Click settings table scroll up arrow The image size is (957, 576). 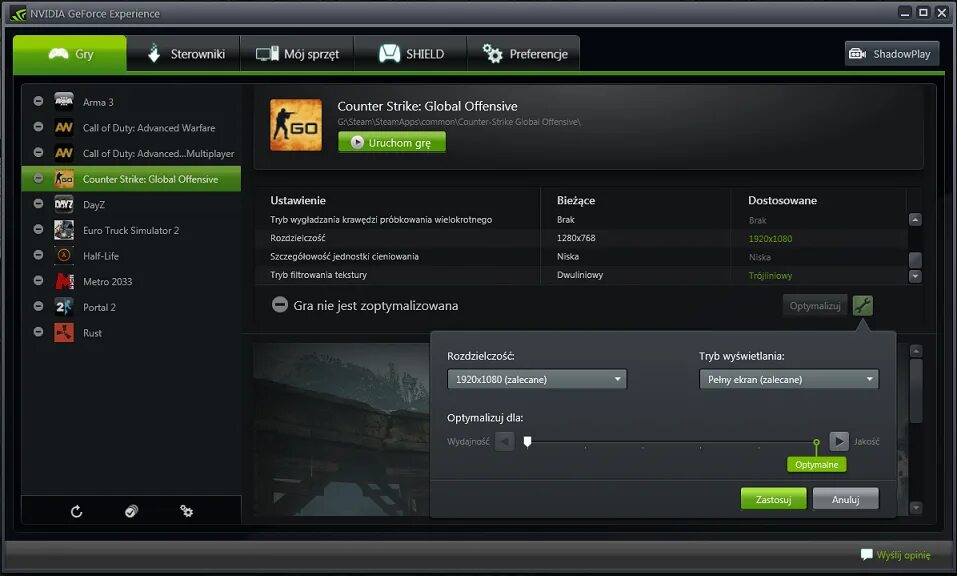pyautogui.click(x=915, y=220)
